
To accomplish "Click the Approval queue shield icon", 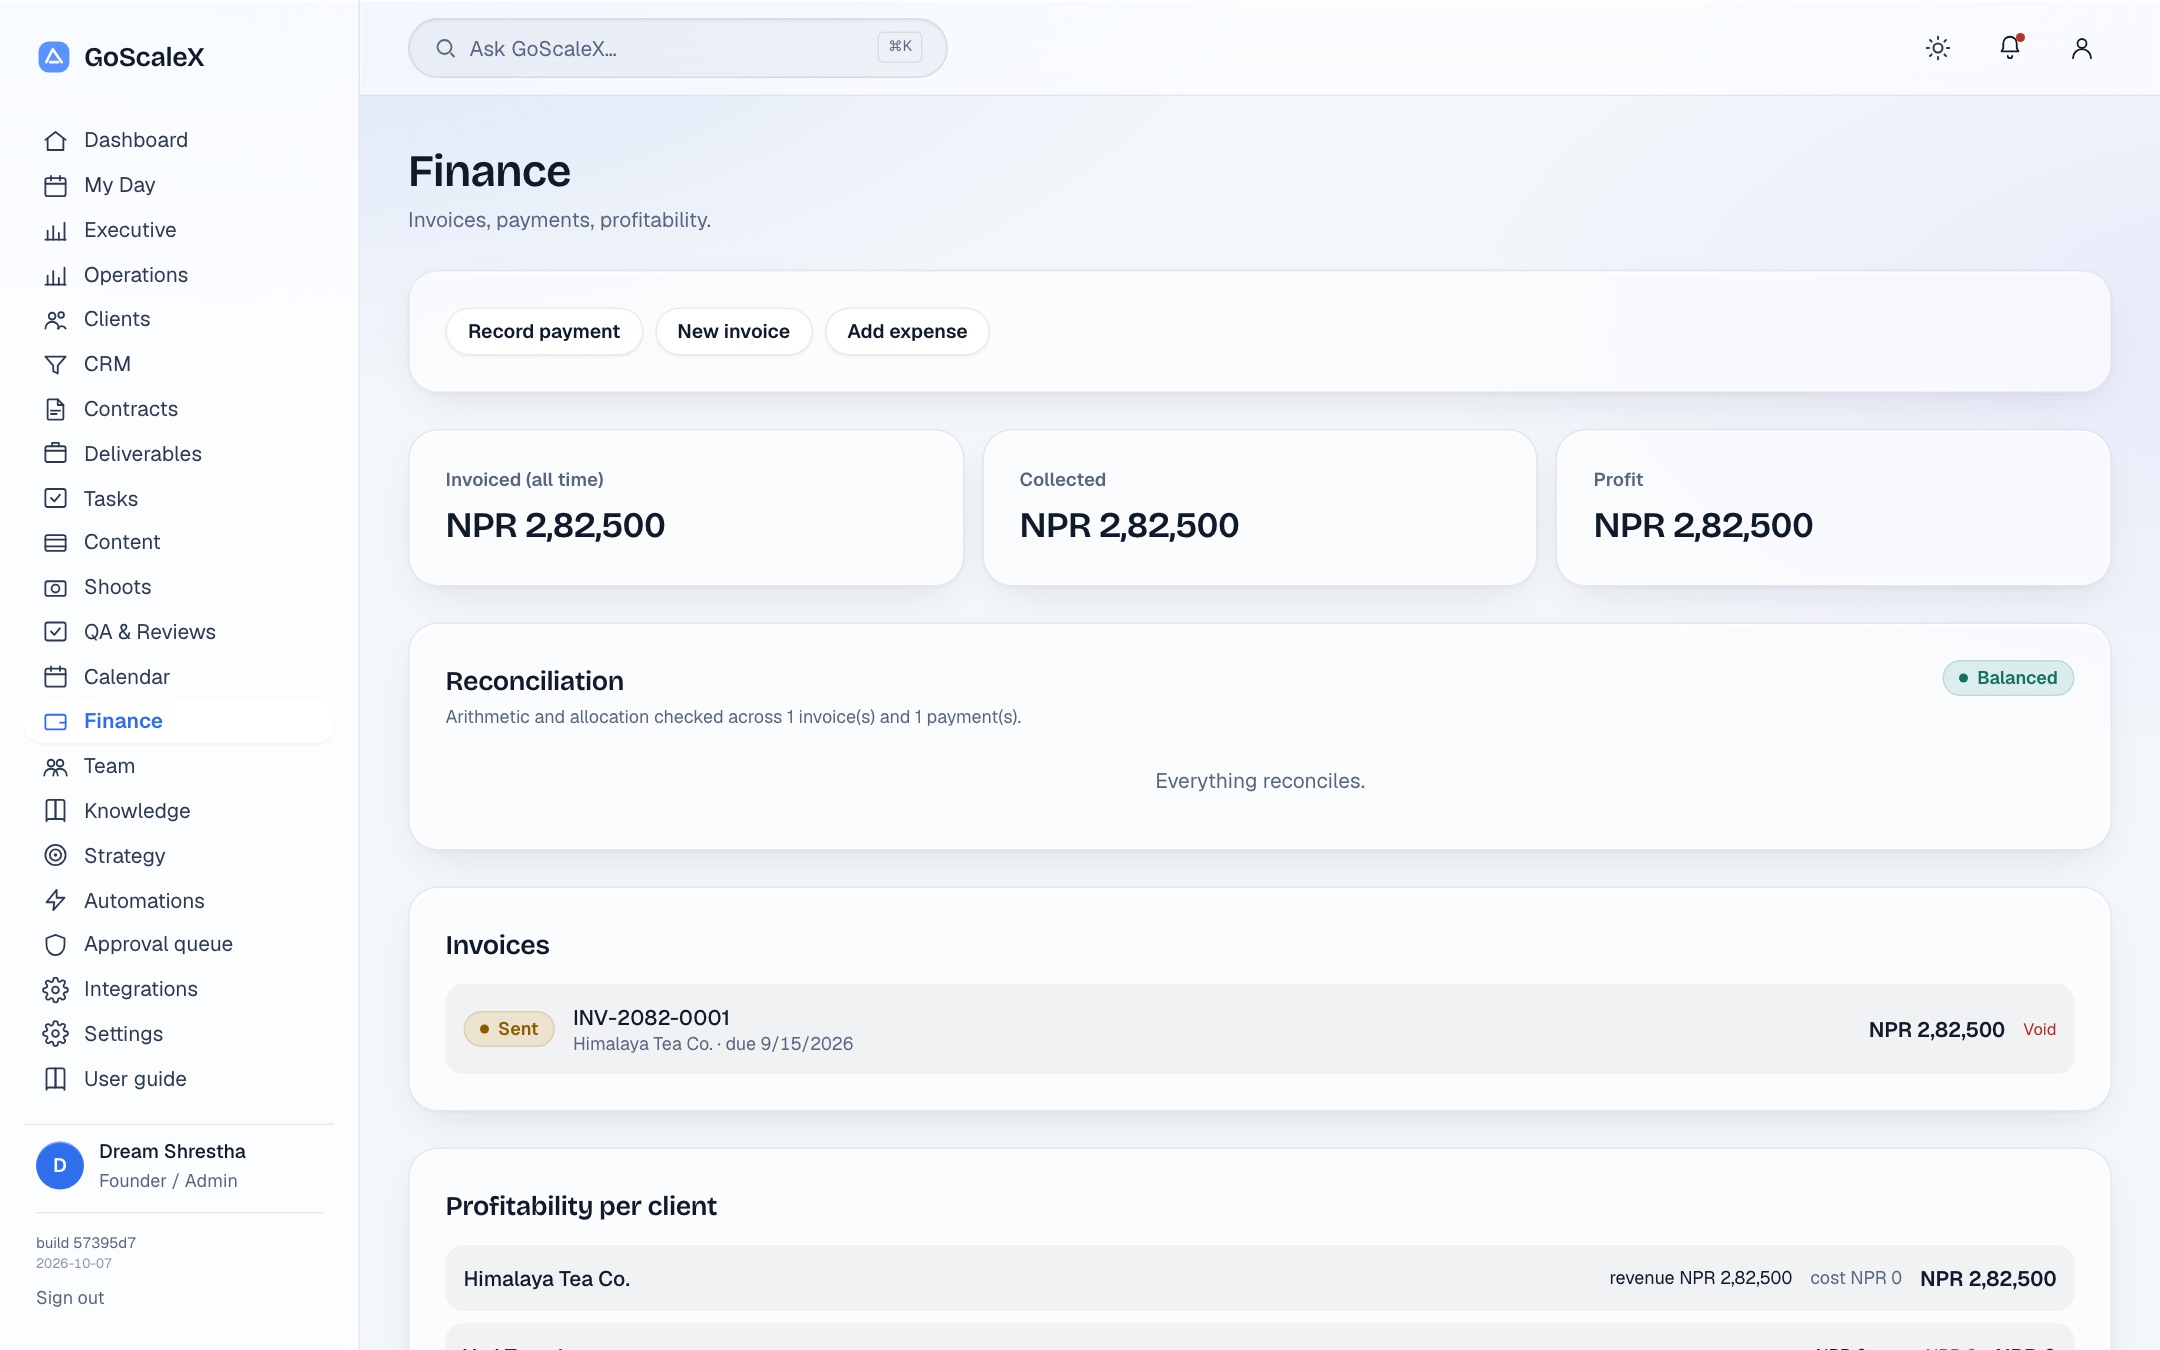I will 56,945.
